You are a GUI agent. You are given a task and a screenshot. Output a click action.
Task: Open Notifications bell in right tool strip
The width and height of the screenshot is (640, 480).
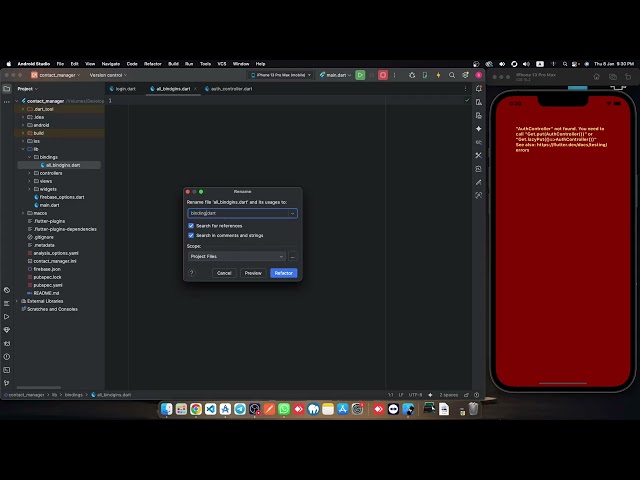pyautogui.click(x=478, y=89)
